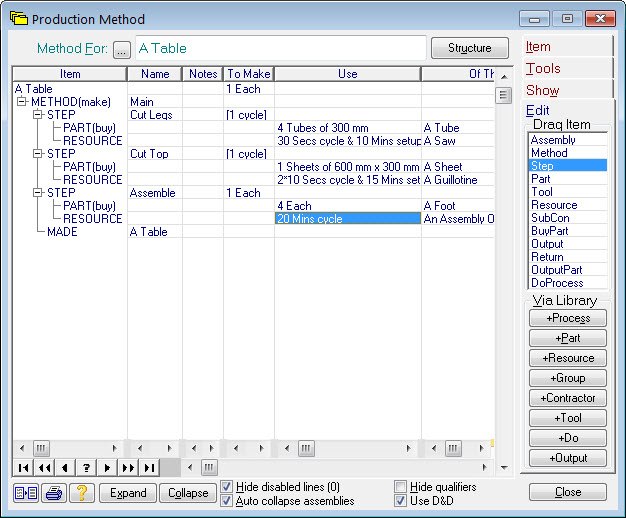Click the +Contractor library button
This screenshot has height=518, width=626.
568,398
